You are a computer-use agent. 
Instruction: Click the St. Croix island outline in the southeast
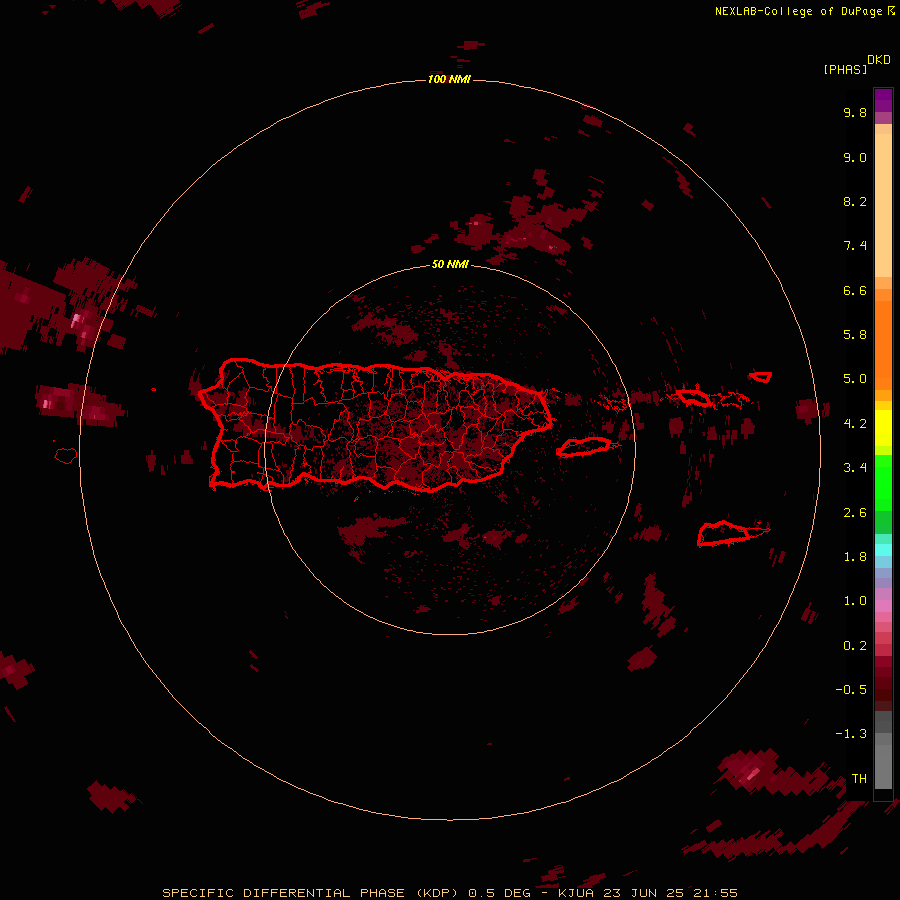tap(724, 534)
